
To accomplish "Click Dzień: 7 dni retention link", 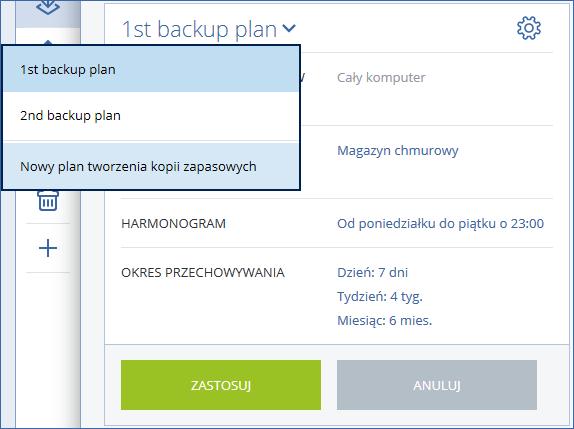I will (372, 272).
